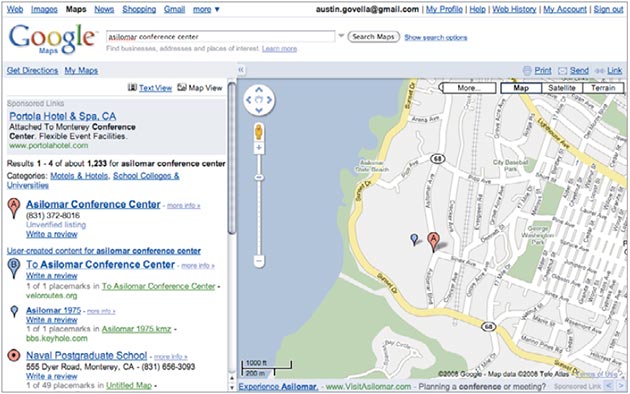This screenshot has height=394, width=630.
Task: Click the small blue marker on map
Action: pos(414,240)
